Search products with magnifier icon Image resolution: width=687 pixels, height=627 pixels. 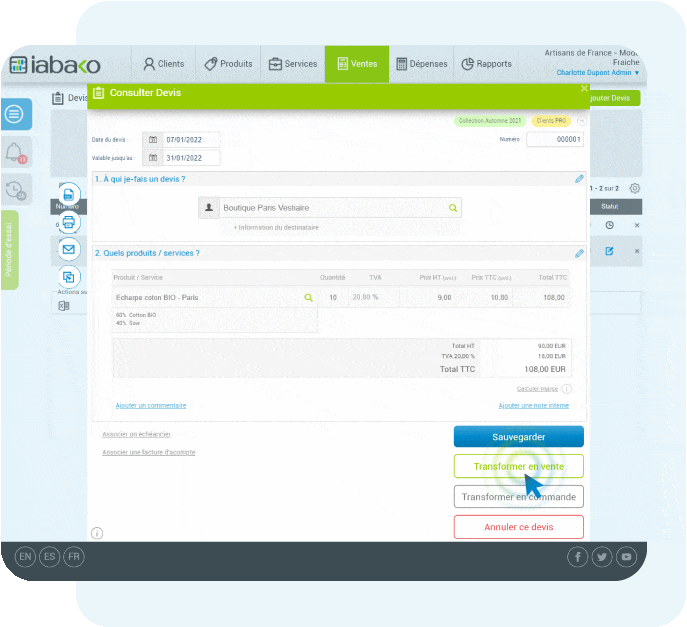(x=308, y=298)
